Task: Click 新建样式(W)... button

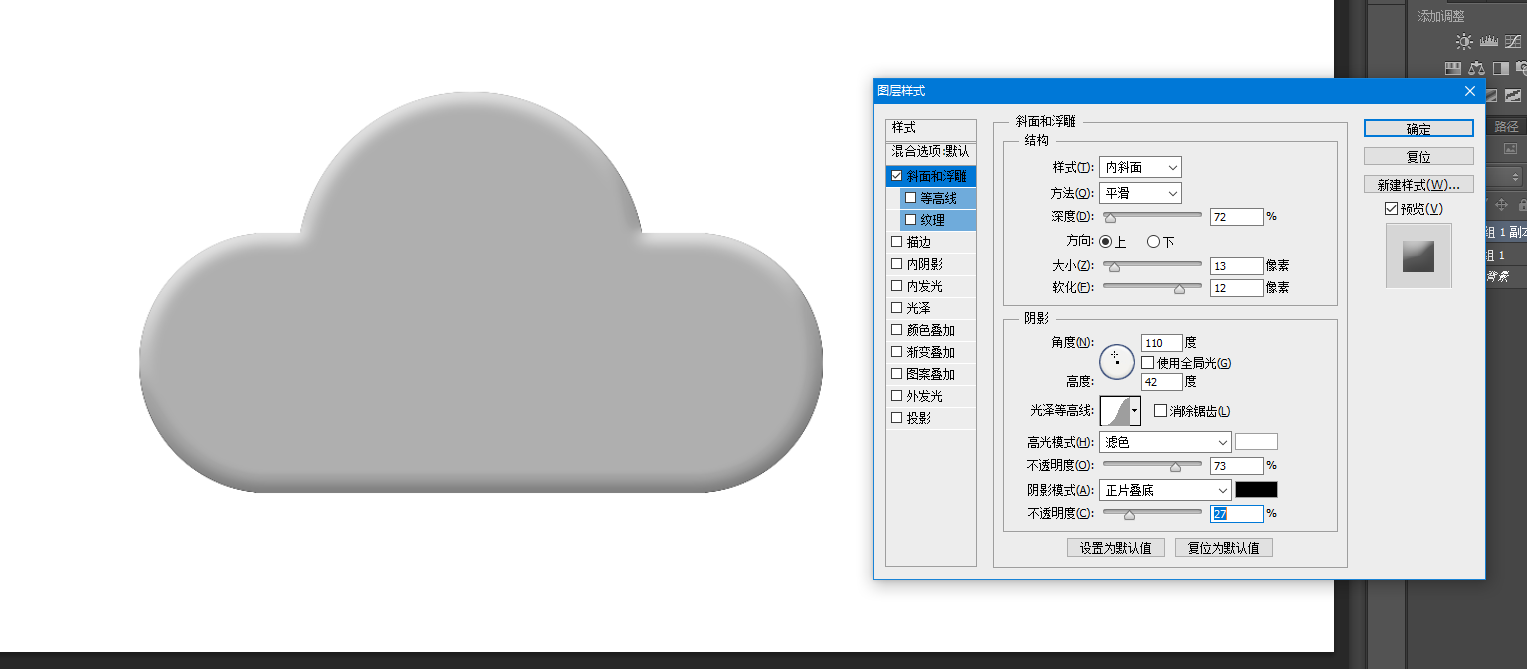Action: tap(1418, 185)
